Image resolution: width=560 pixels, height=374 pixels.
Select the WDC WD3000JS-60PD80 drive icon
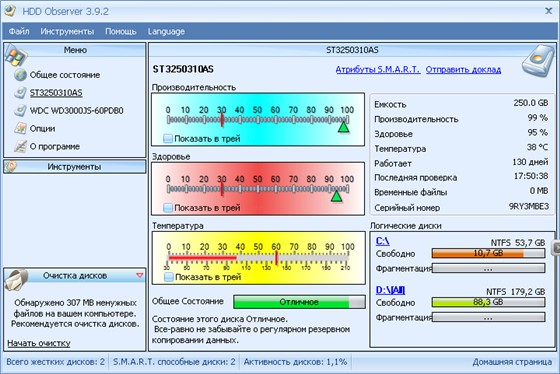20,110
